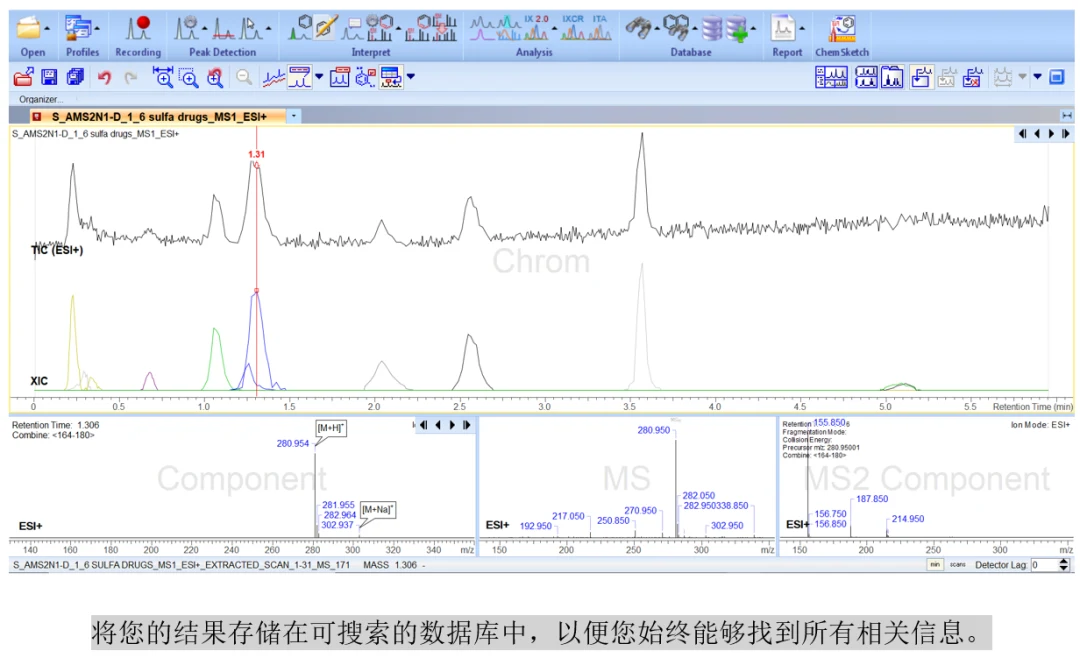
Task: Expand the Profiles dropdown arrow
Action: (97, 29)
